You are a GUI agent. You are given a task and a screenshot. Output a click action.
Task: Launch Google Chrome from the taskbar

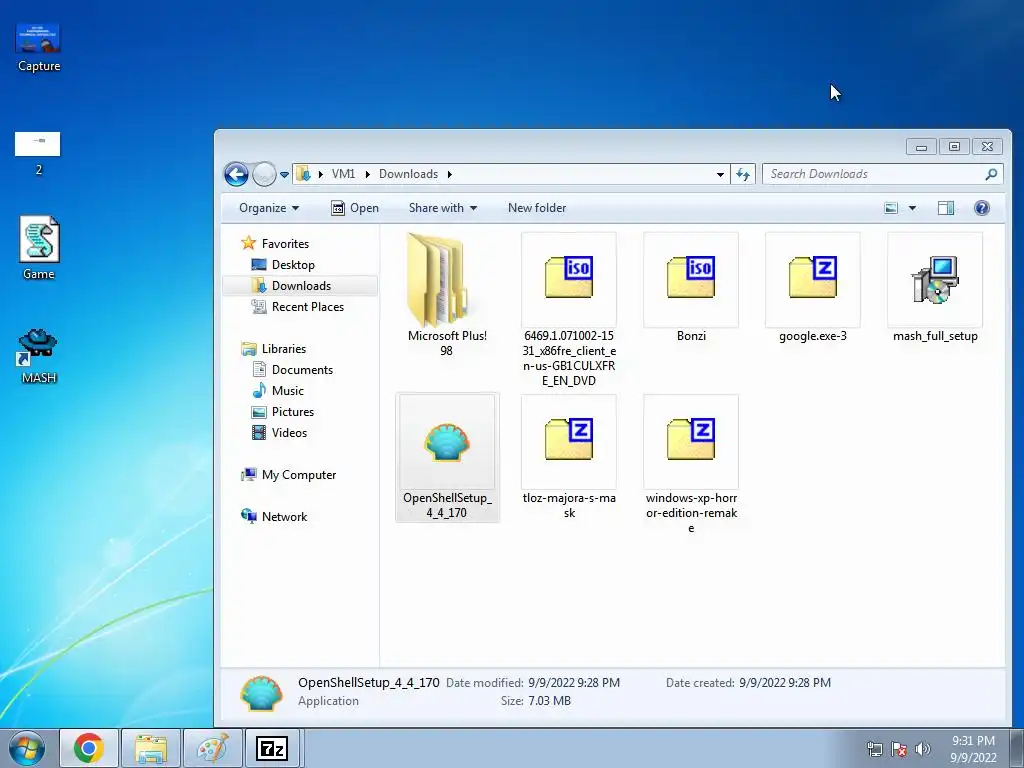89,748
